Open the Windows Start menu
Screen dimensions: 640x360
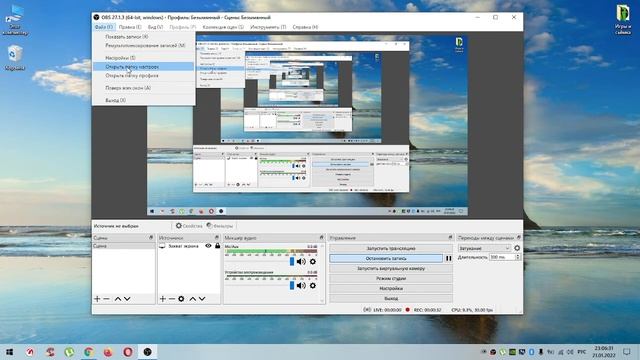[x=9, y=352]
